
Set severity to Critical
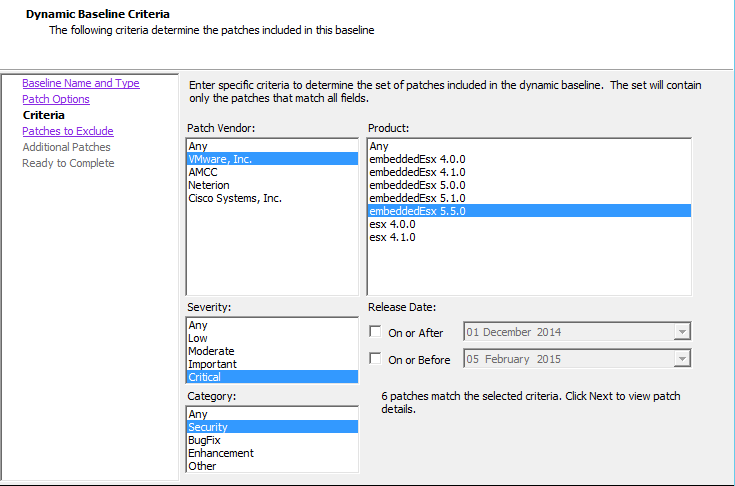(205, 377)
